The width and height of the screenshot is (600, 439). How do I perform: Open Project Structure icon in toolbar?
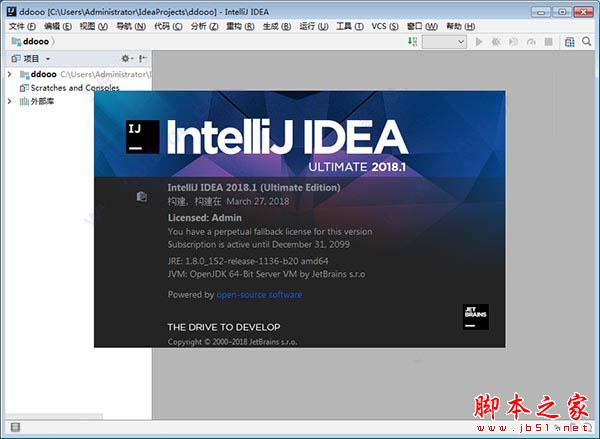coord(569,41)
